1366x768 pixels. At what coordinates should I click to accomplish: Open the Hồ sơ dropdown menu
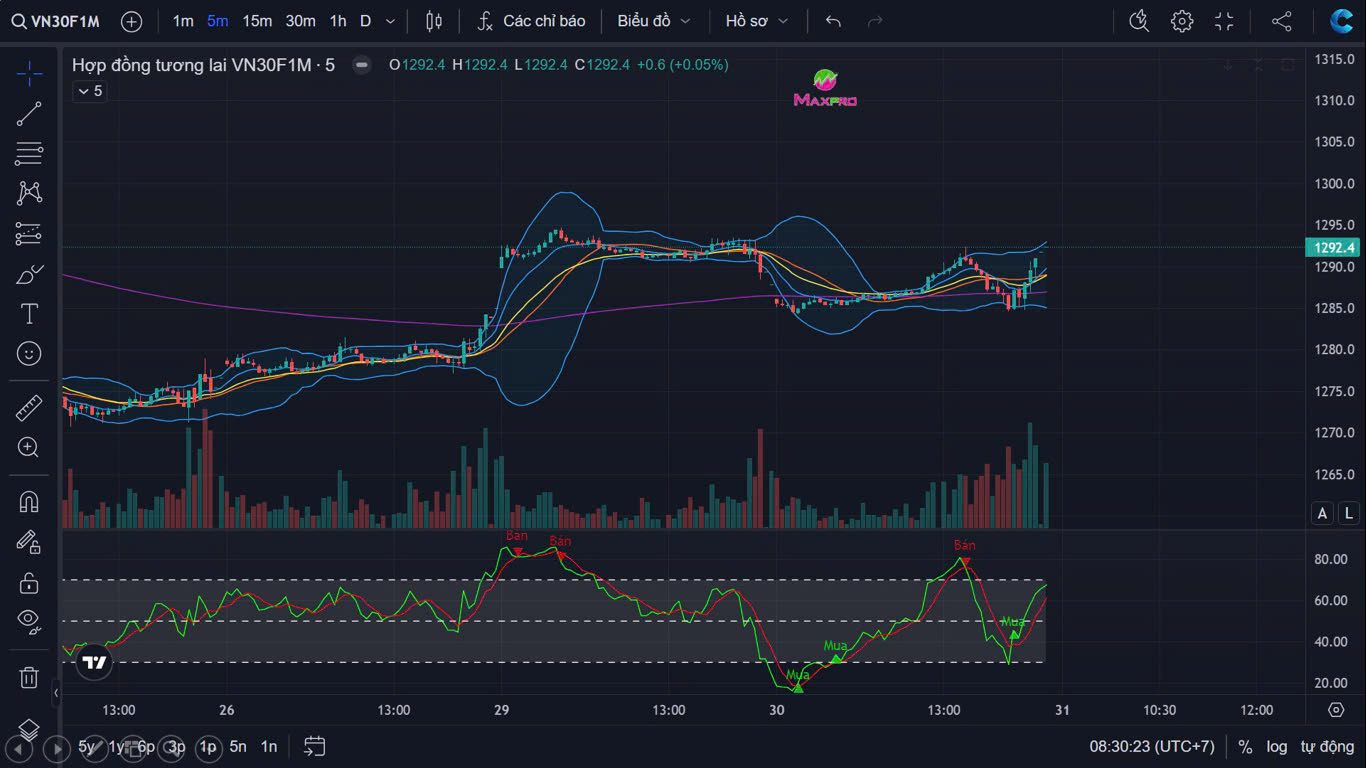[x=757, y=21]
